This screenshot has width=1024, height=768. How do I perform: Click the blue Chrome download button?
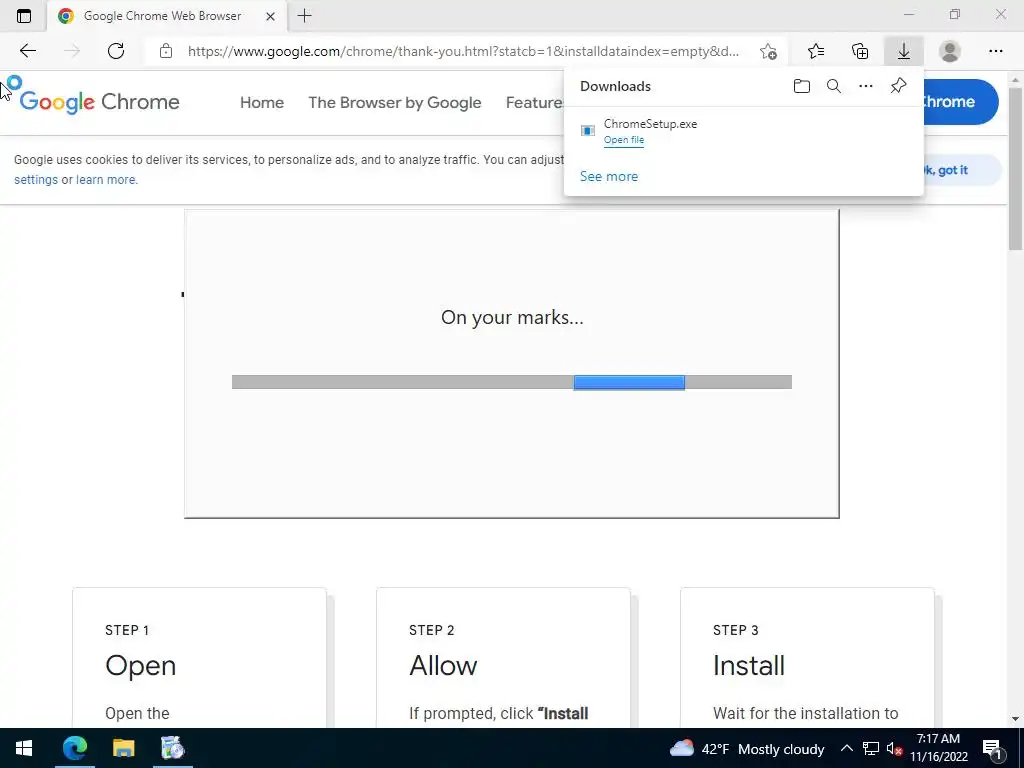coord(960,102)
